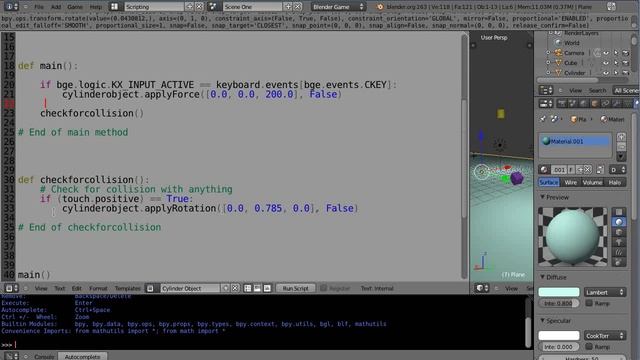Toggle visibility of Cube in outliner

click(x=606, y=63)
